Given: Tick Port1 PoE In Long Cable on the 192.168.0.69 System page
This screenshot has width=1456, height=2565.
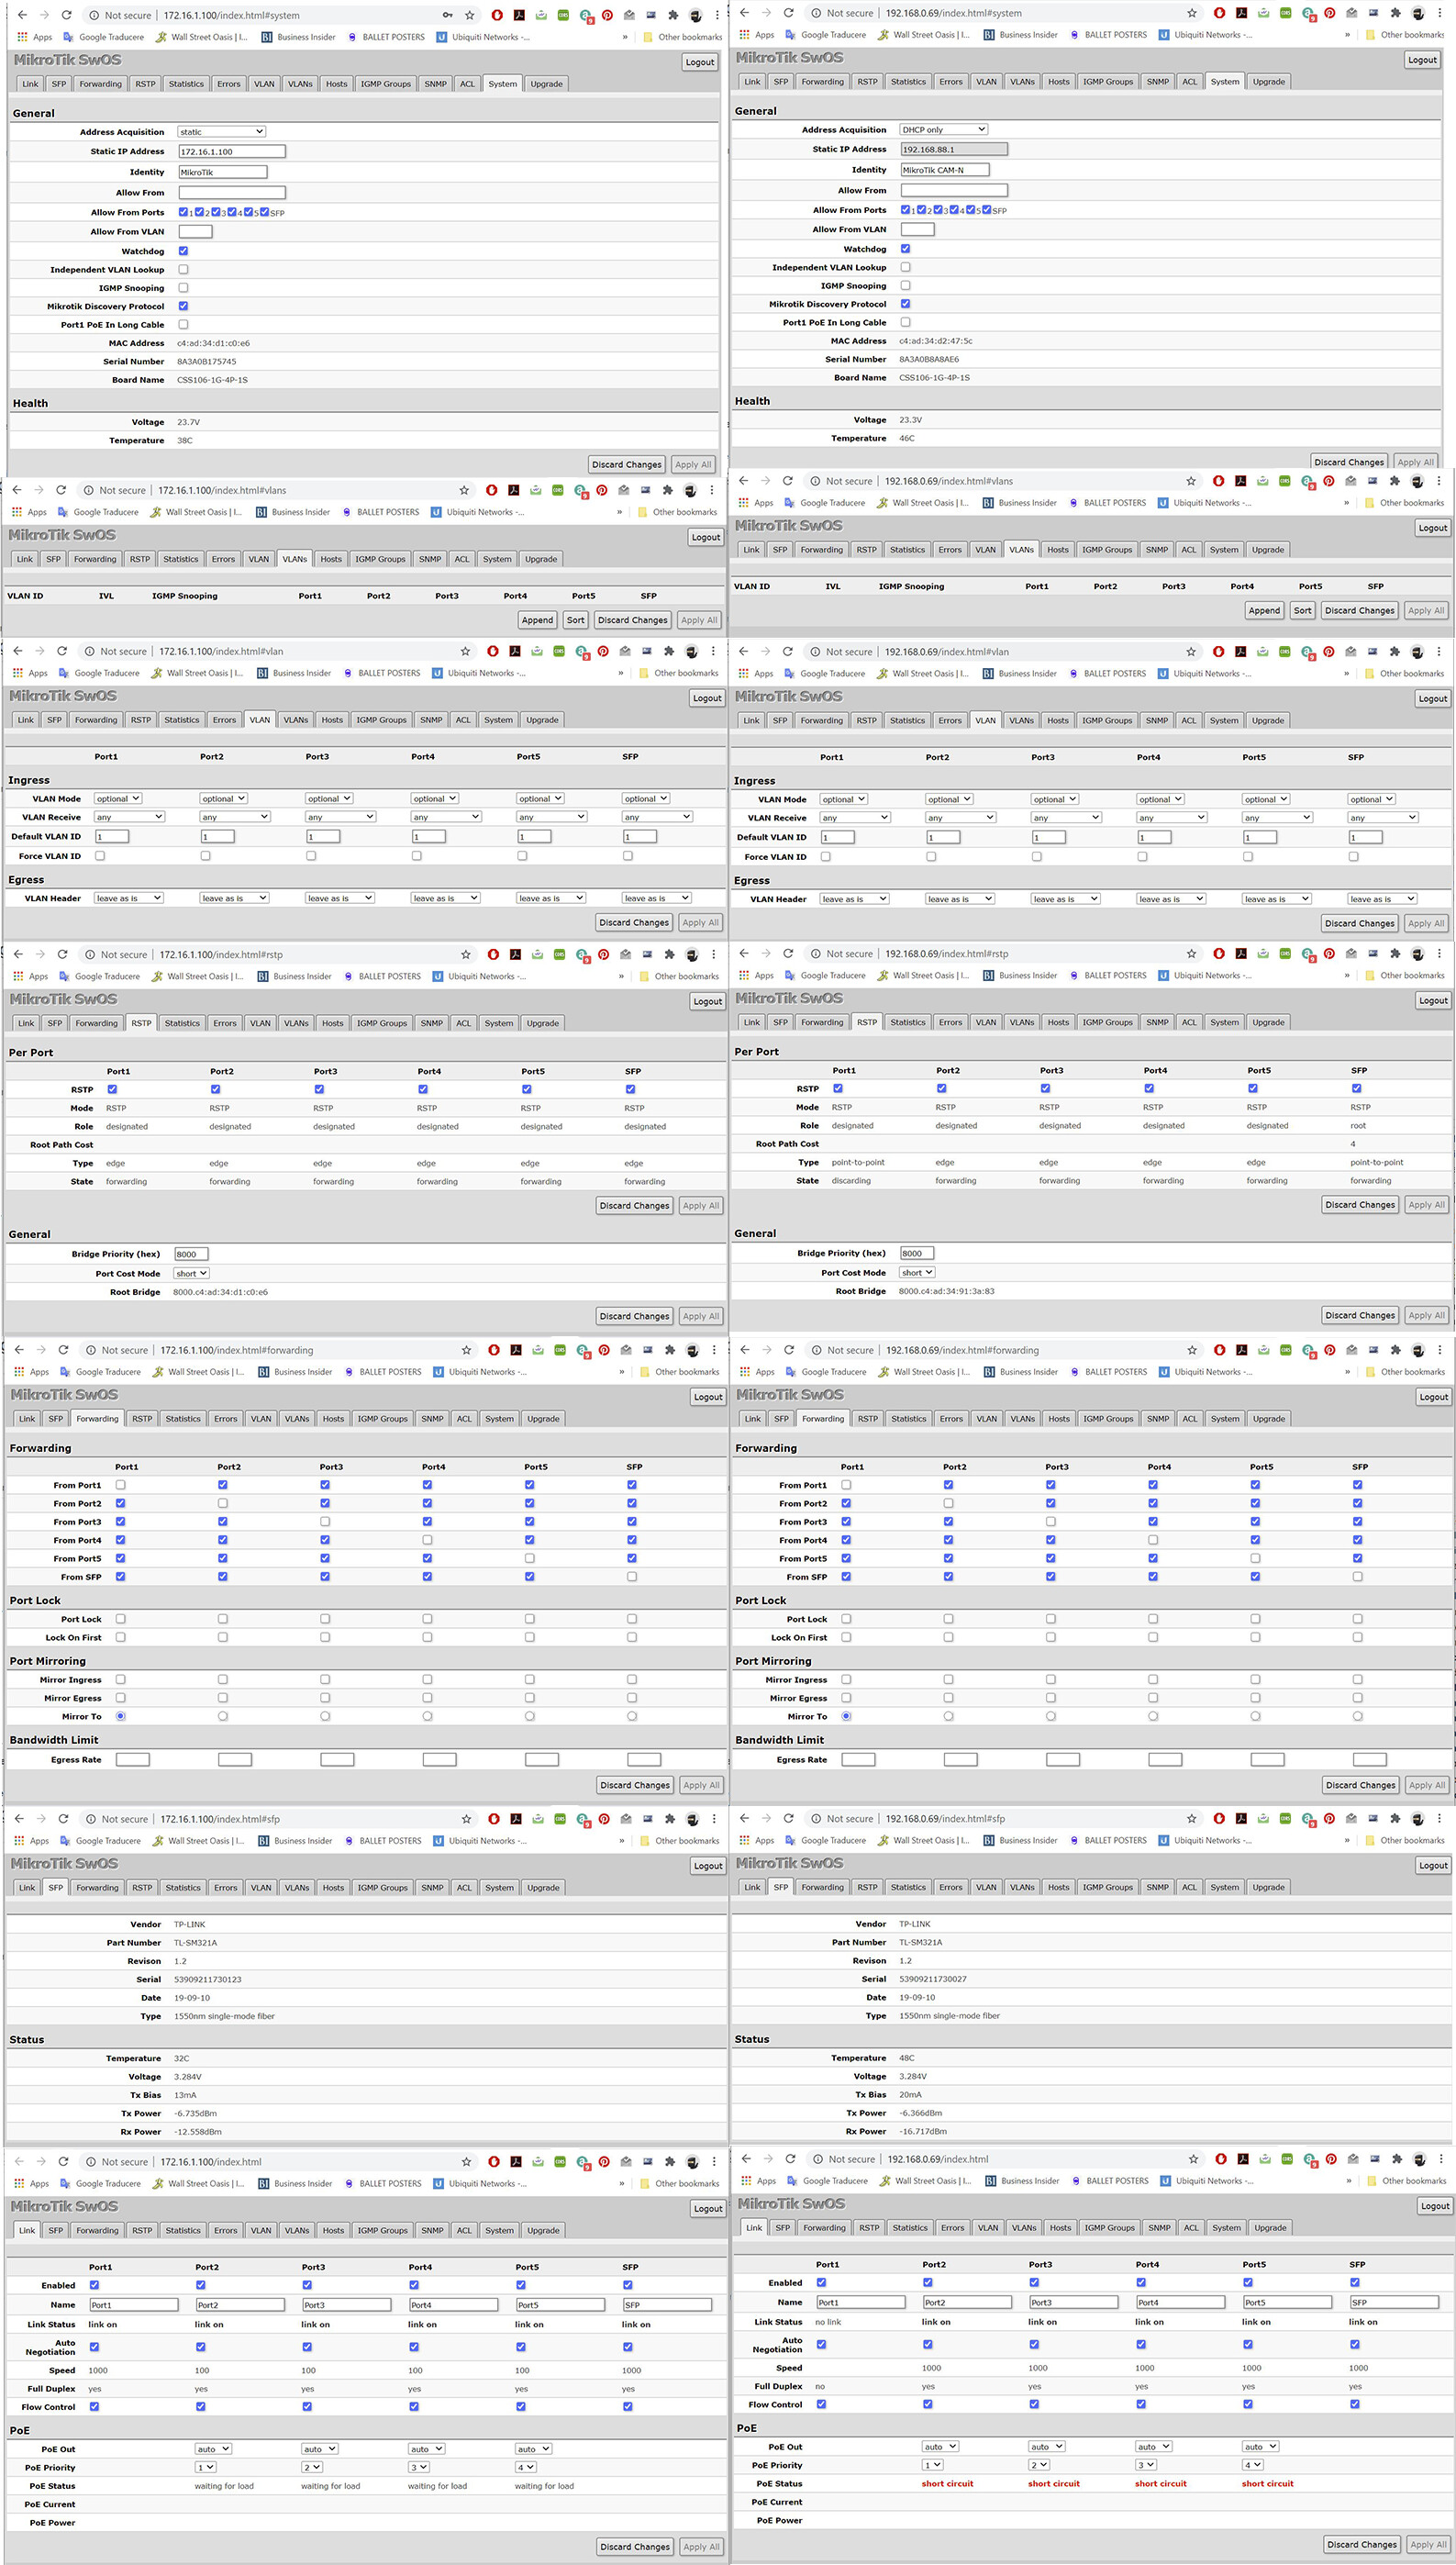Looking at the screenshot, I should pos(905,322).
